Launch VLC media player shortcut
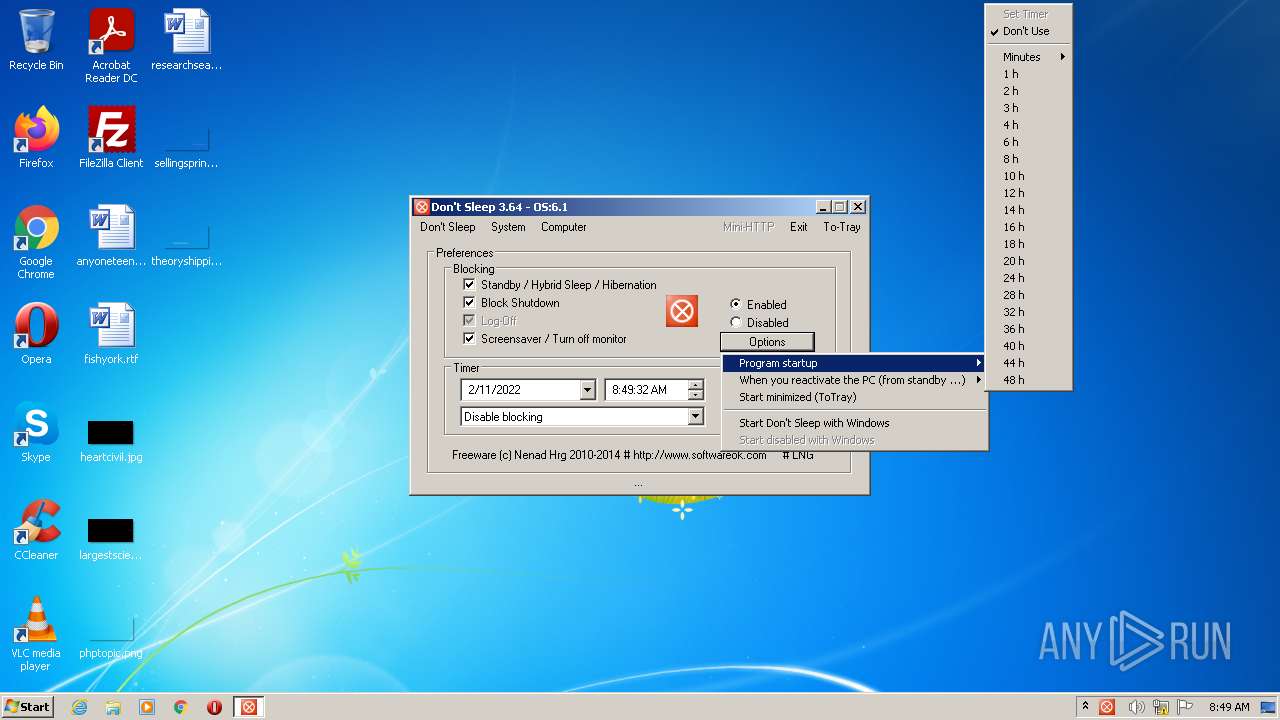This screenshot has height=720, width=1280. 36,634
